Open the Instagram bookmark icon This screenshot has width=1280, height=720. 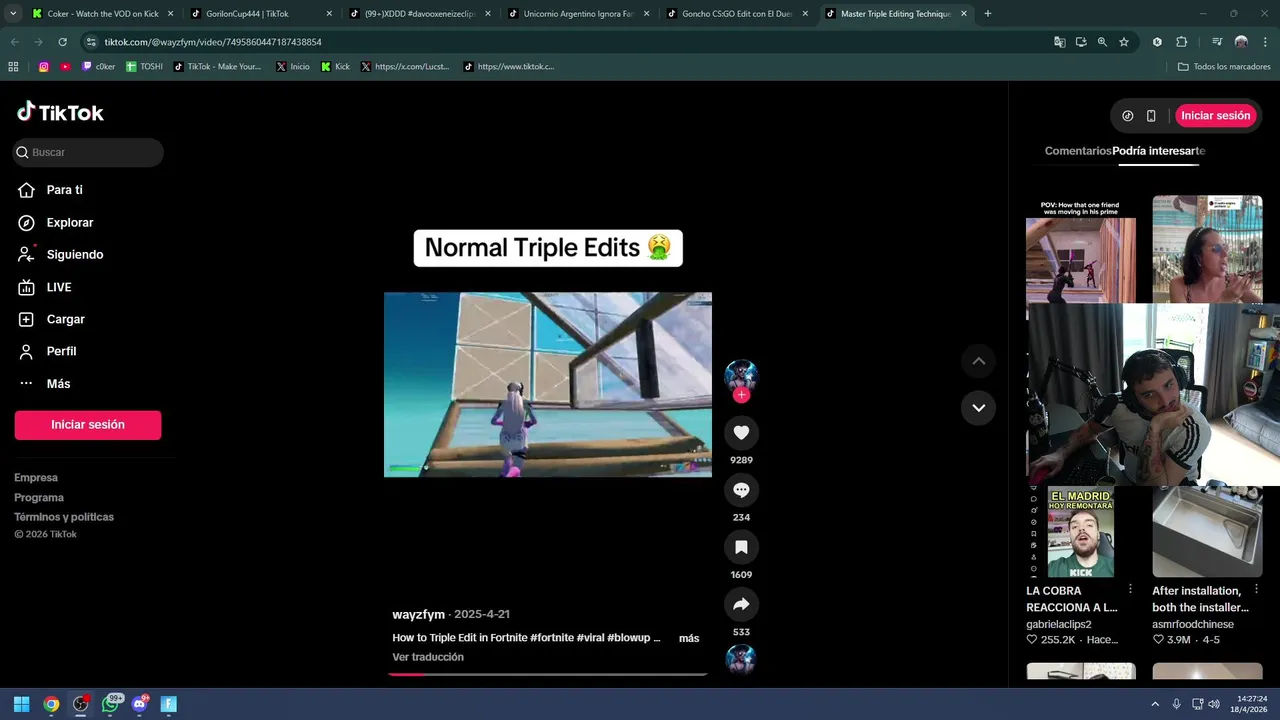(x=44, y=67)
